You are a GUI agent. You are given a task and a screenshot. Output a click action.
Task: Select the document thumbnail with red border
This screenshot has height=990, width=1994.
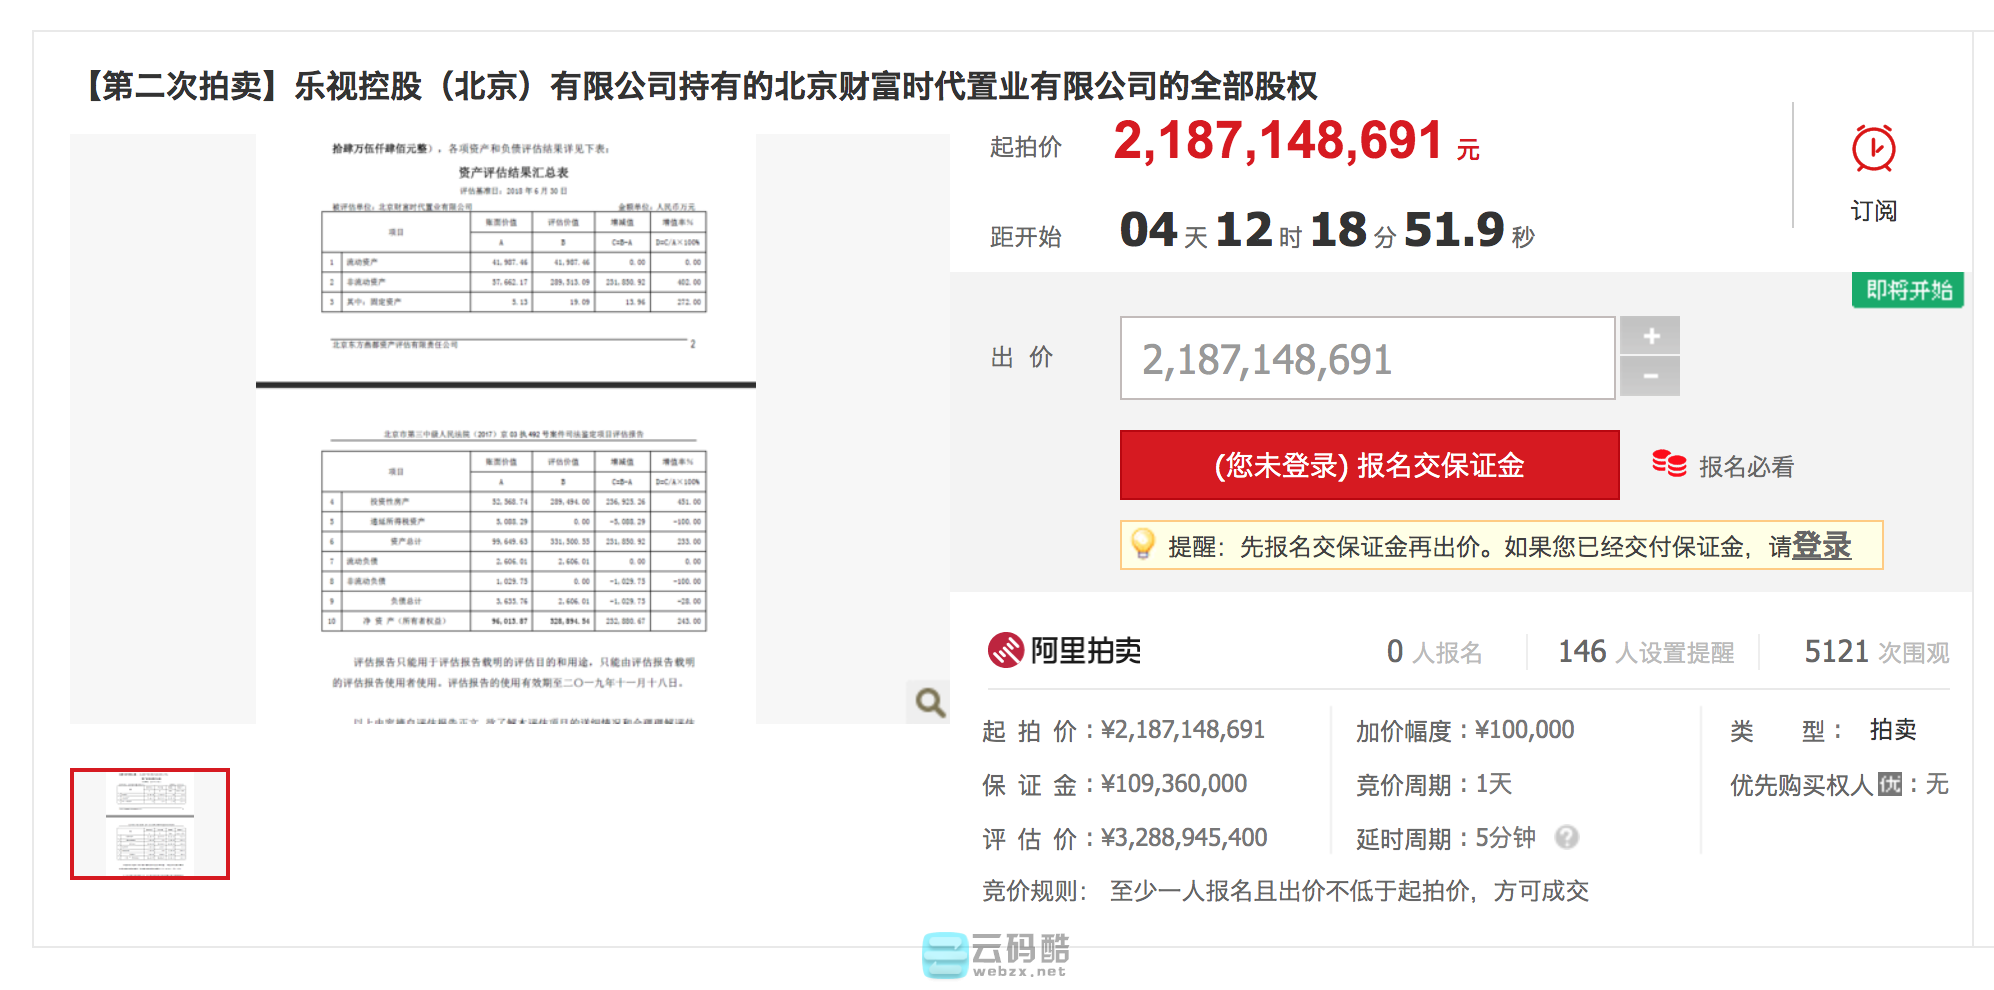click(x=150, y=824)
